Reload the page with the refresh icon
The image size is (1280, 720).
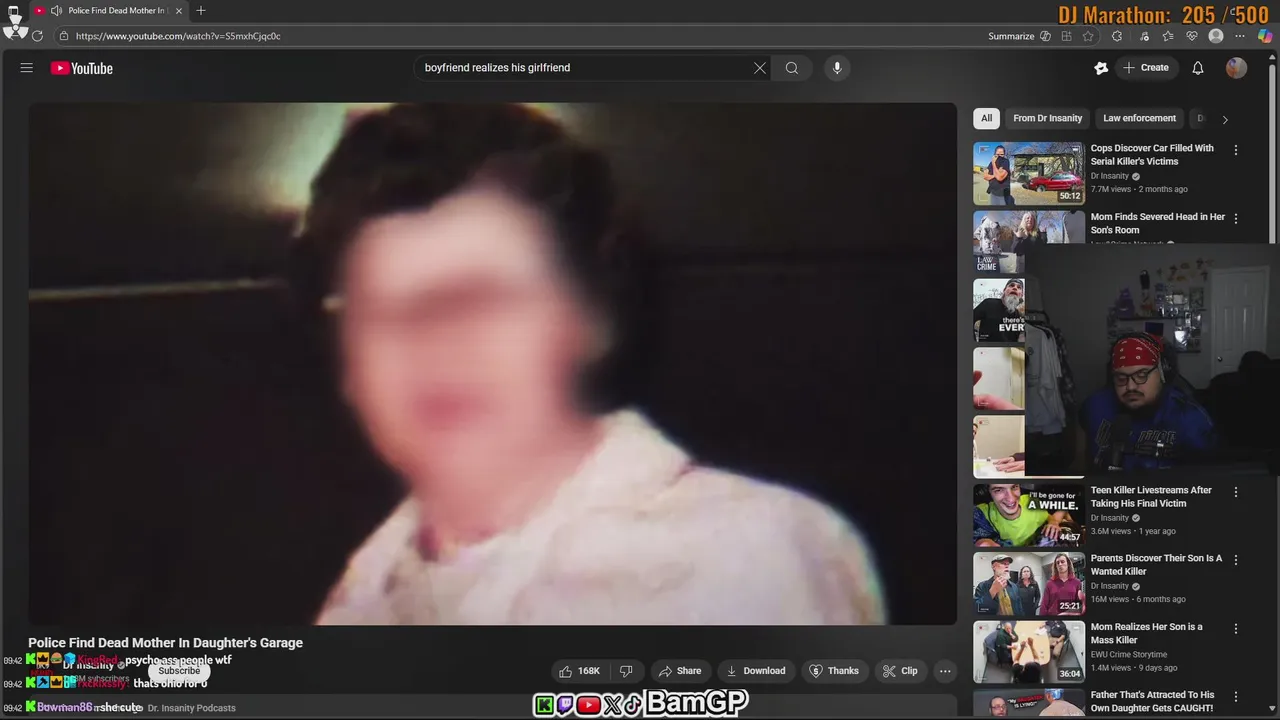37,36
